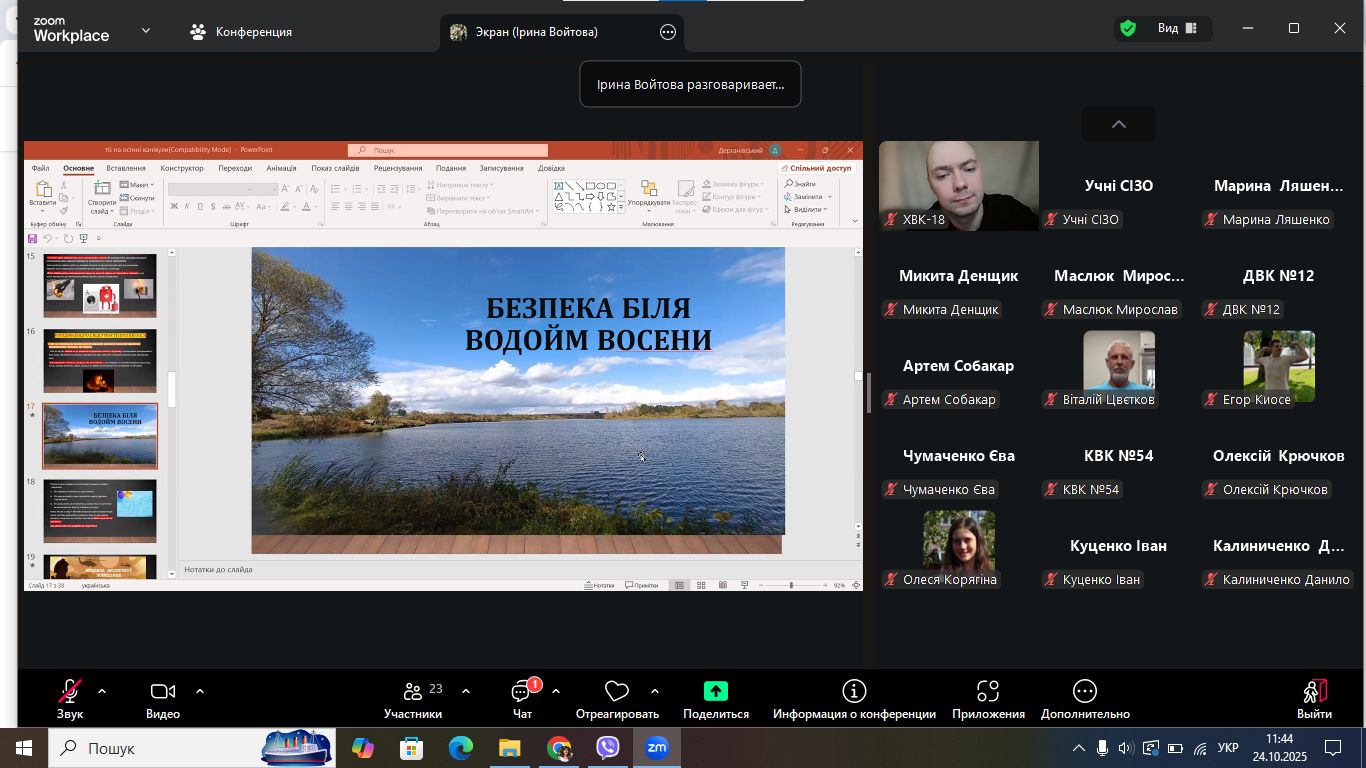The width and height of the screenshot is (1366, 768).
Task: Click the React heart icon
Action: 616,691
